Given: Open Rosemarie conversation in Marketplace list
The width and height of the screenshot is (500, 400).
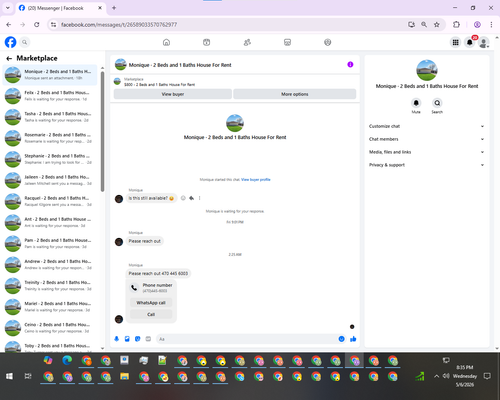Looking at the screenshot, I should click(x=50, y=138).
